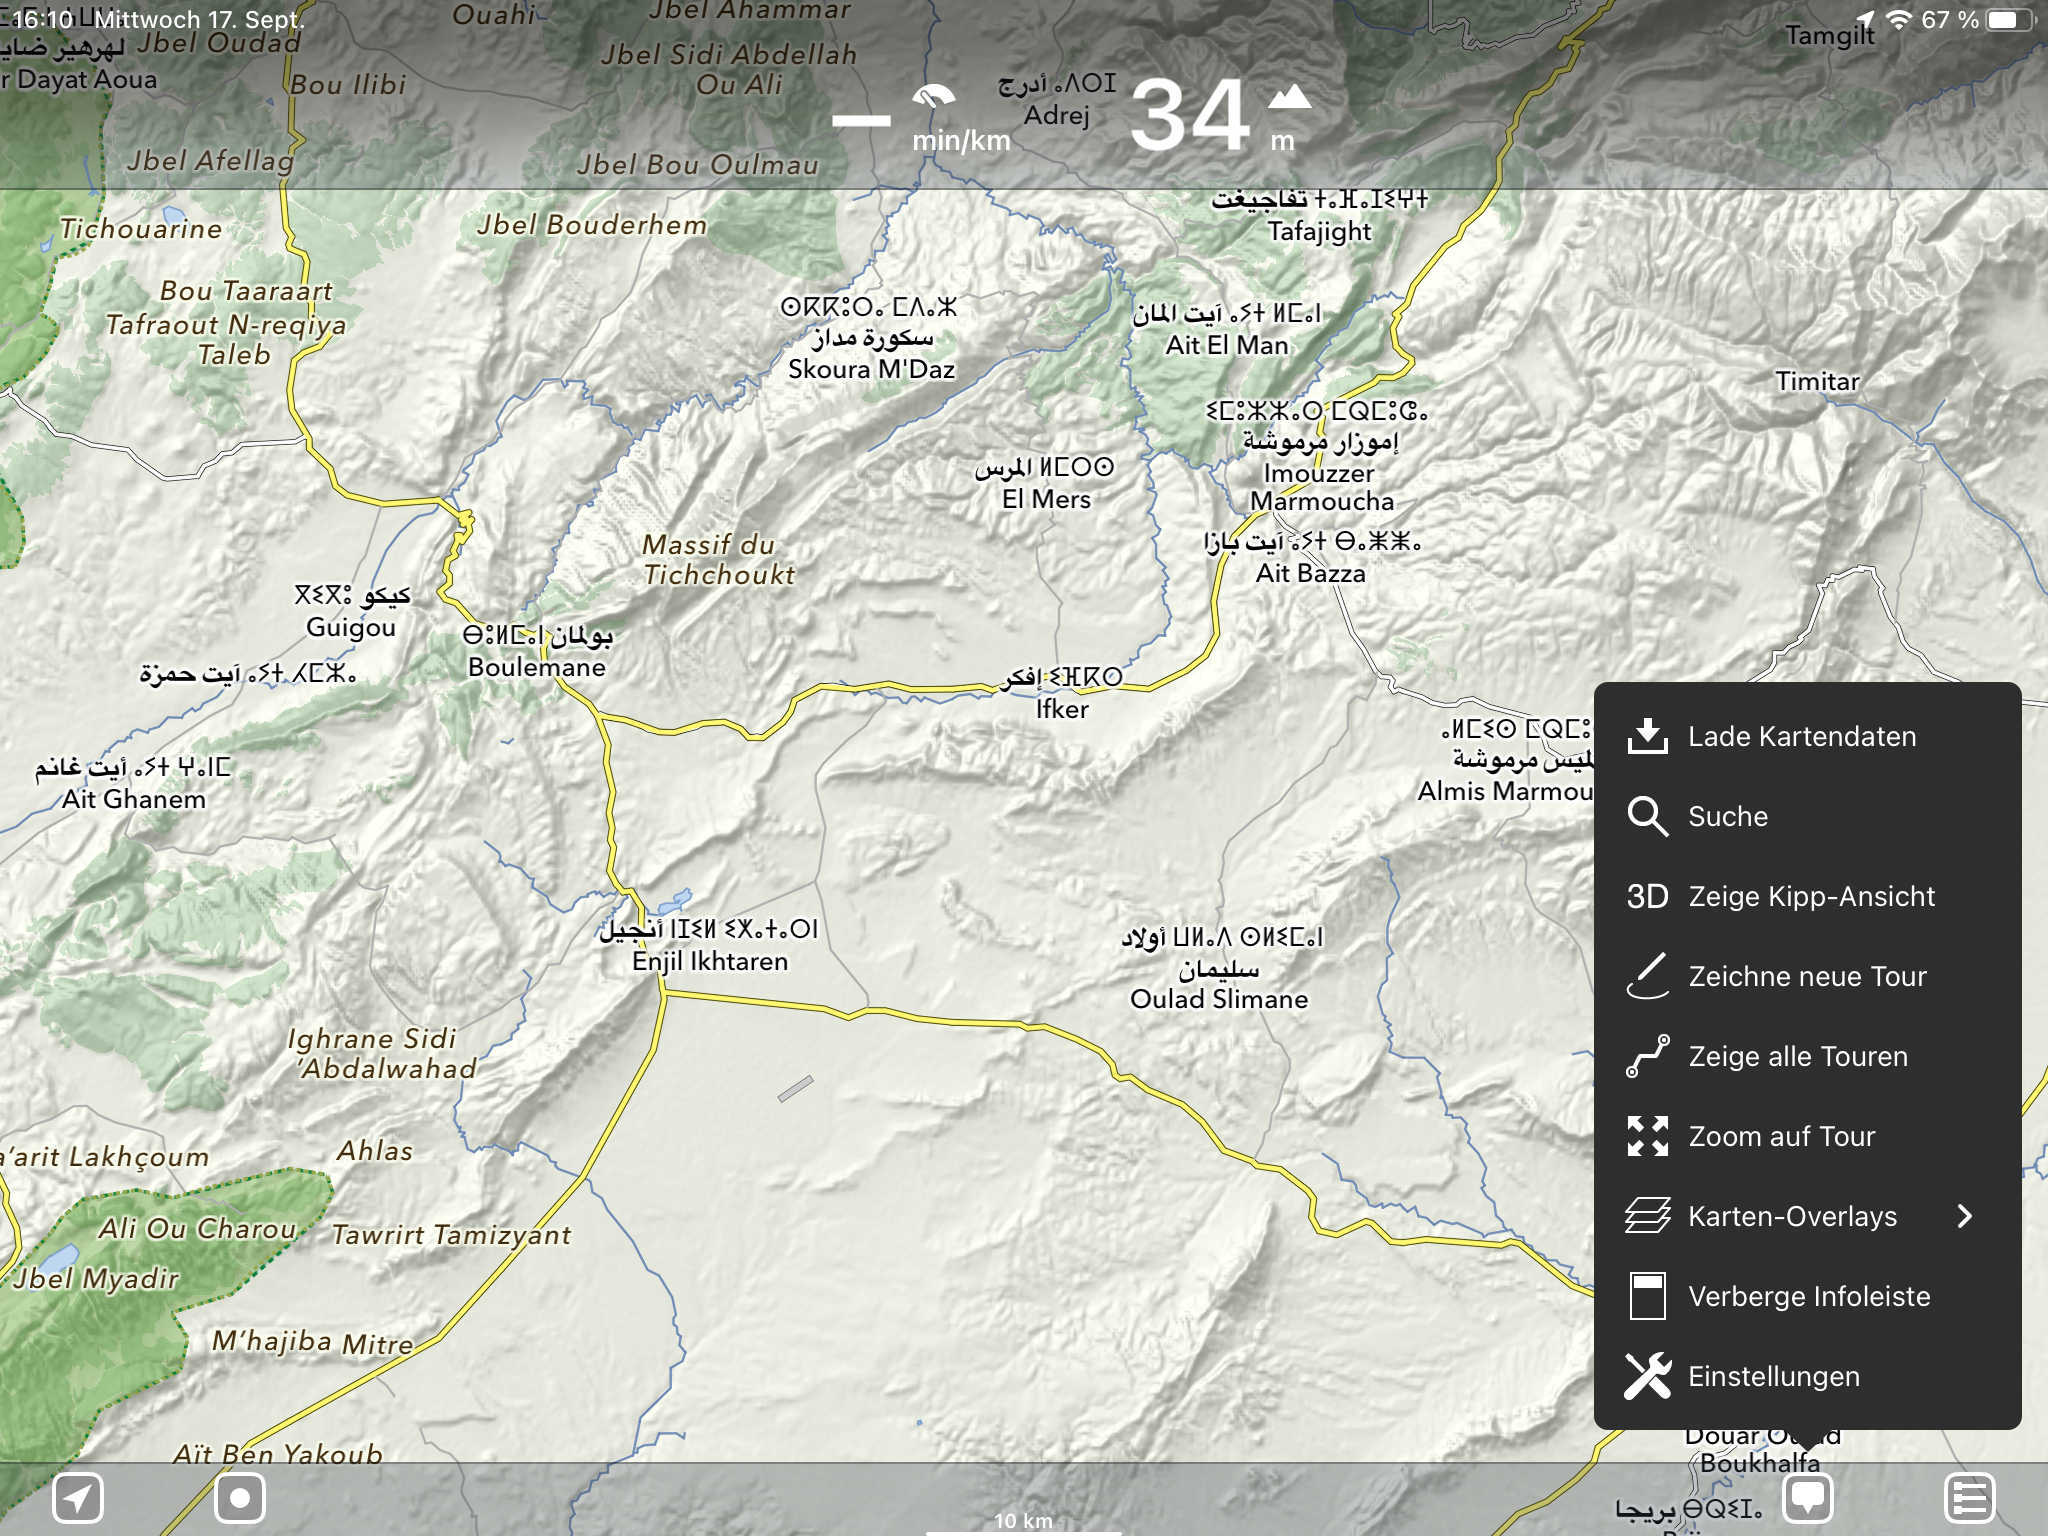The height and width of the screenshot is (1536, 2048).
Task: Click the 10 km map scale bar
Action: click(1023, 1521)
